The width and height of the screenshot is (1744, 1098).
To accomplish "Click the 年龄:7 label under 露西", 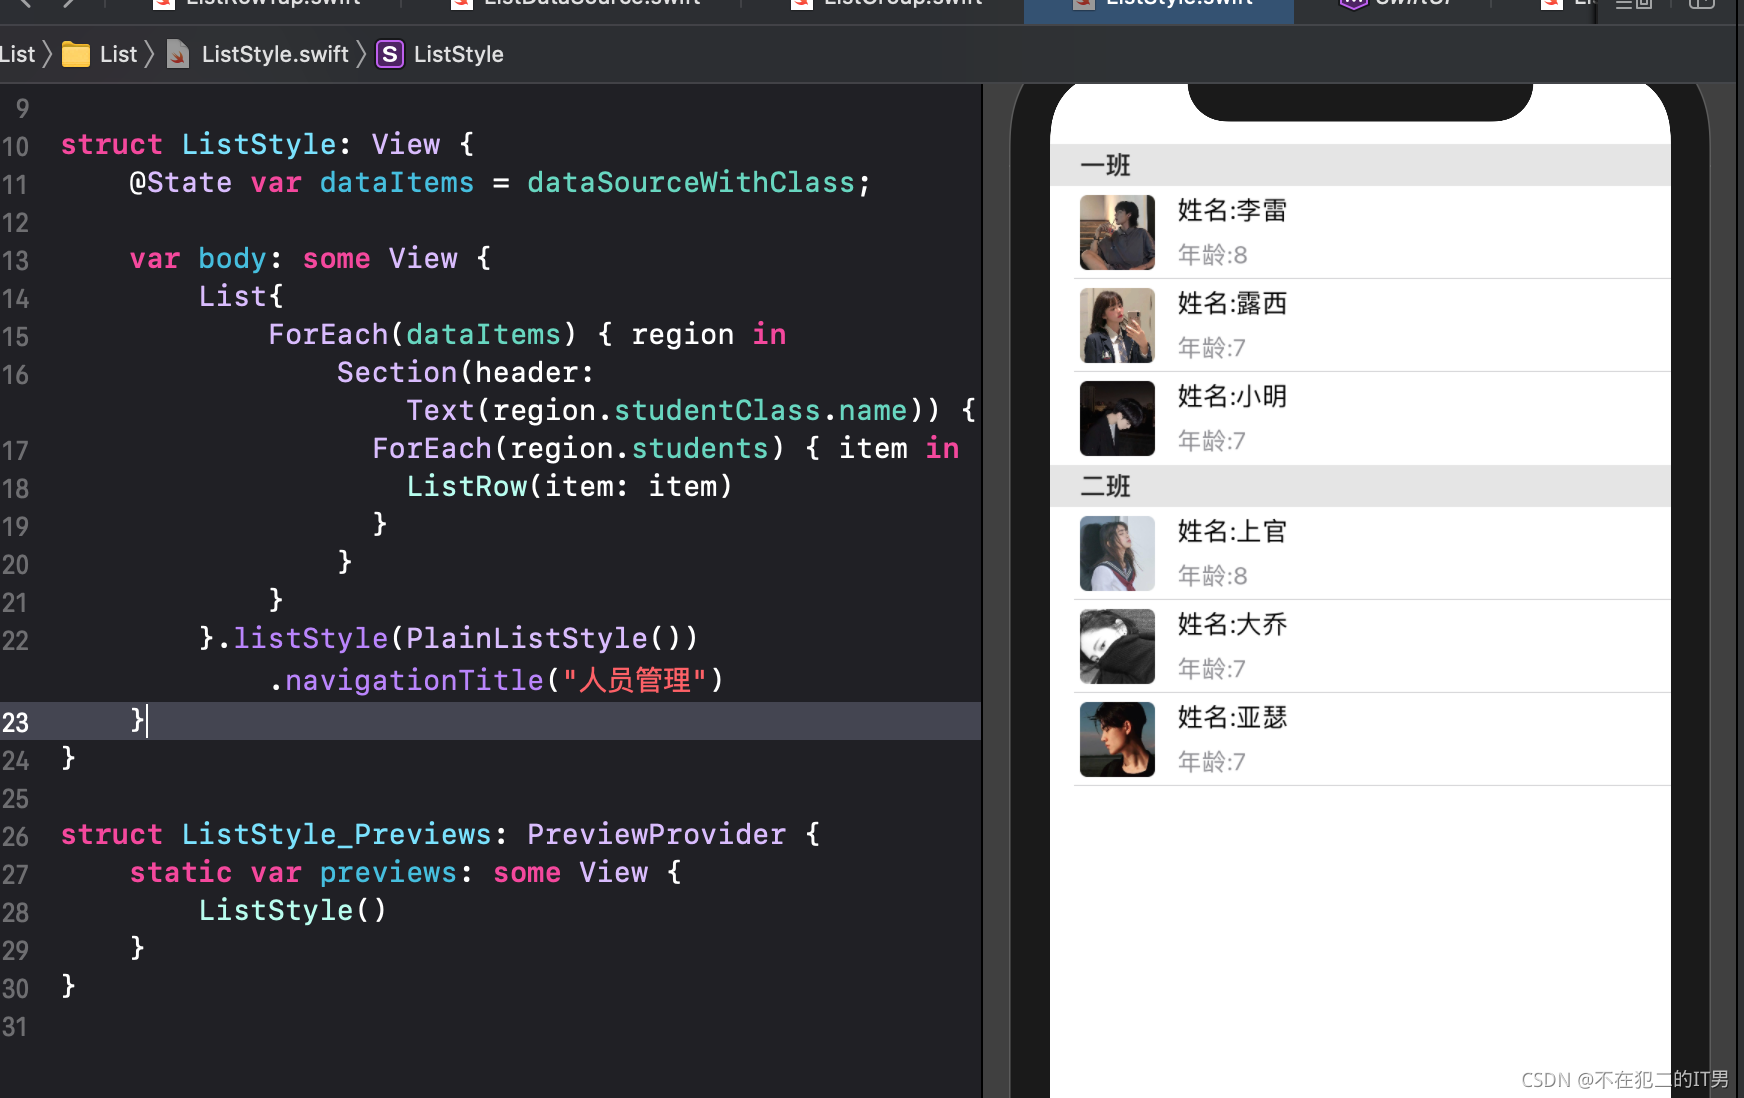I will pos(1212,348).
